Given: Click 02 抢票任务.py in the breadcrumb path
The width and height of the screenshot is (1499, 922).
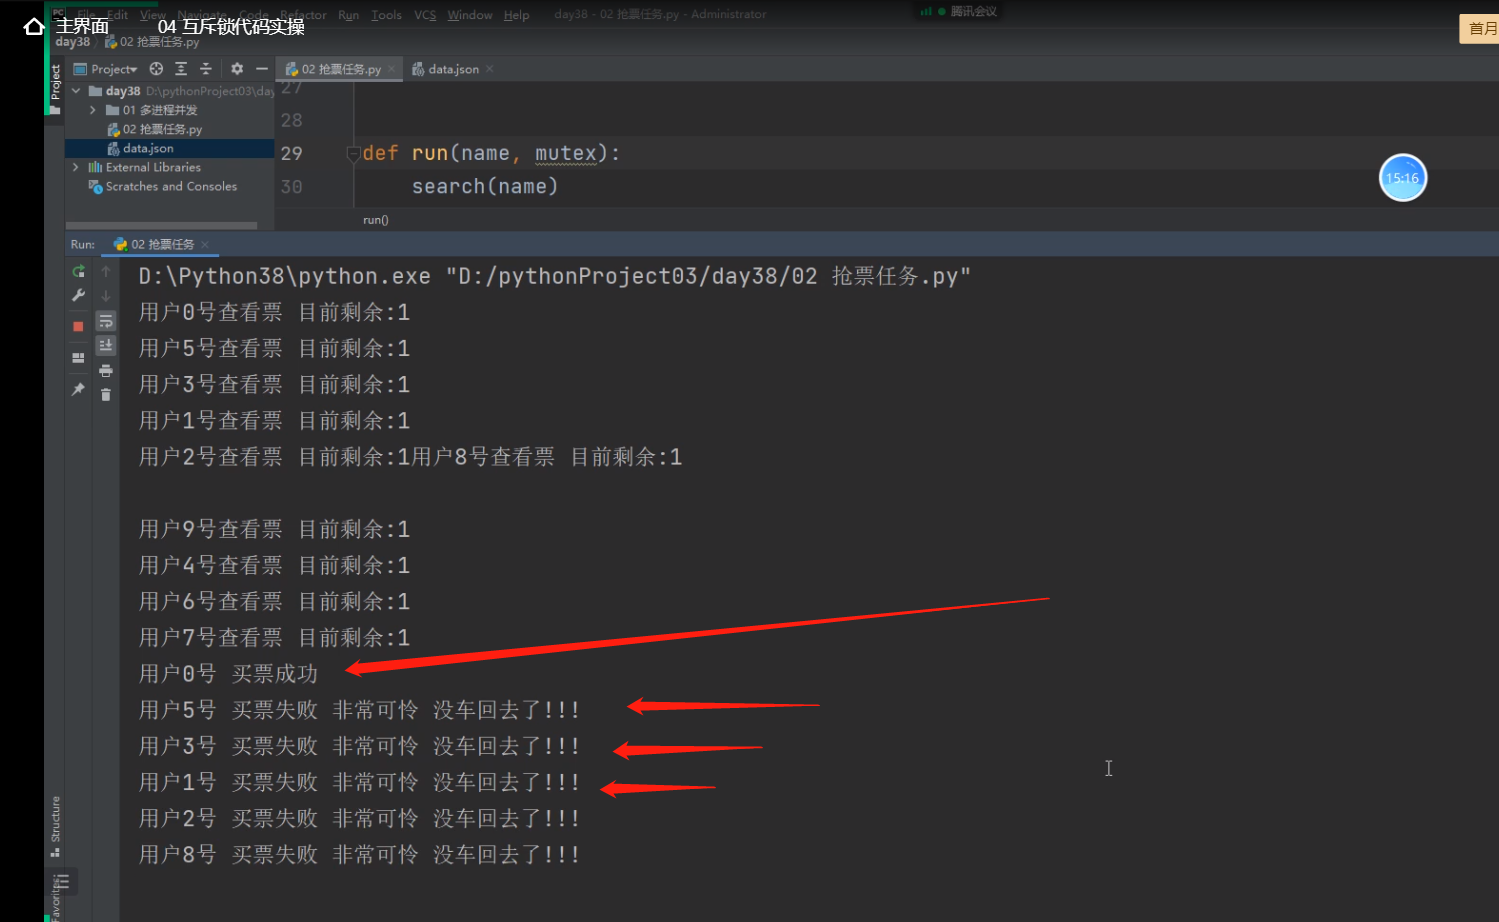Looking at the screenshot, I should tap(152, 42).
